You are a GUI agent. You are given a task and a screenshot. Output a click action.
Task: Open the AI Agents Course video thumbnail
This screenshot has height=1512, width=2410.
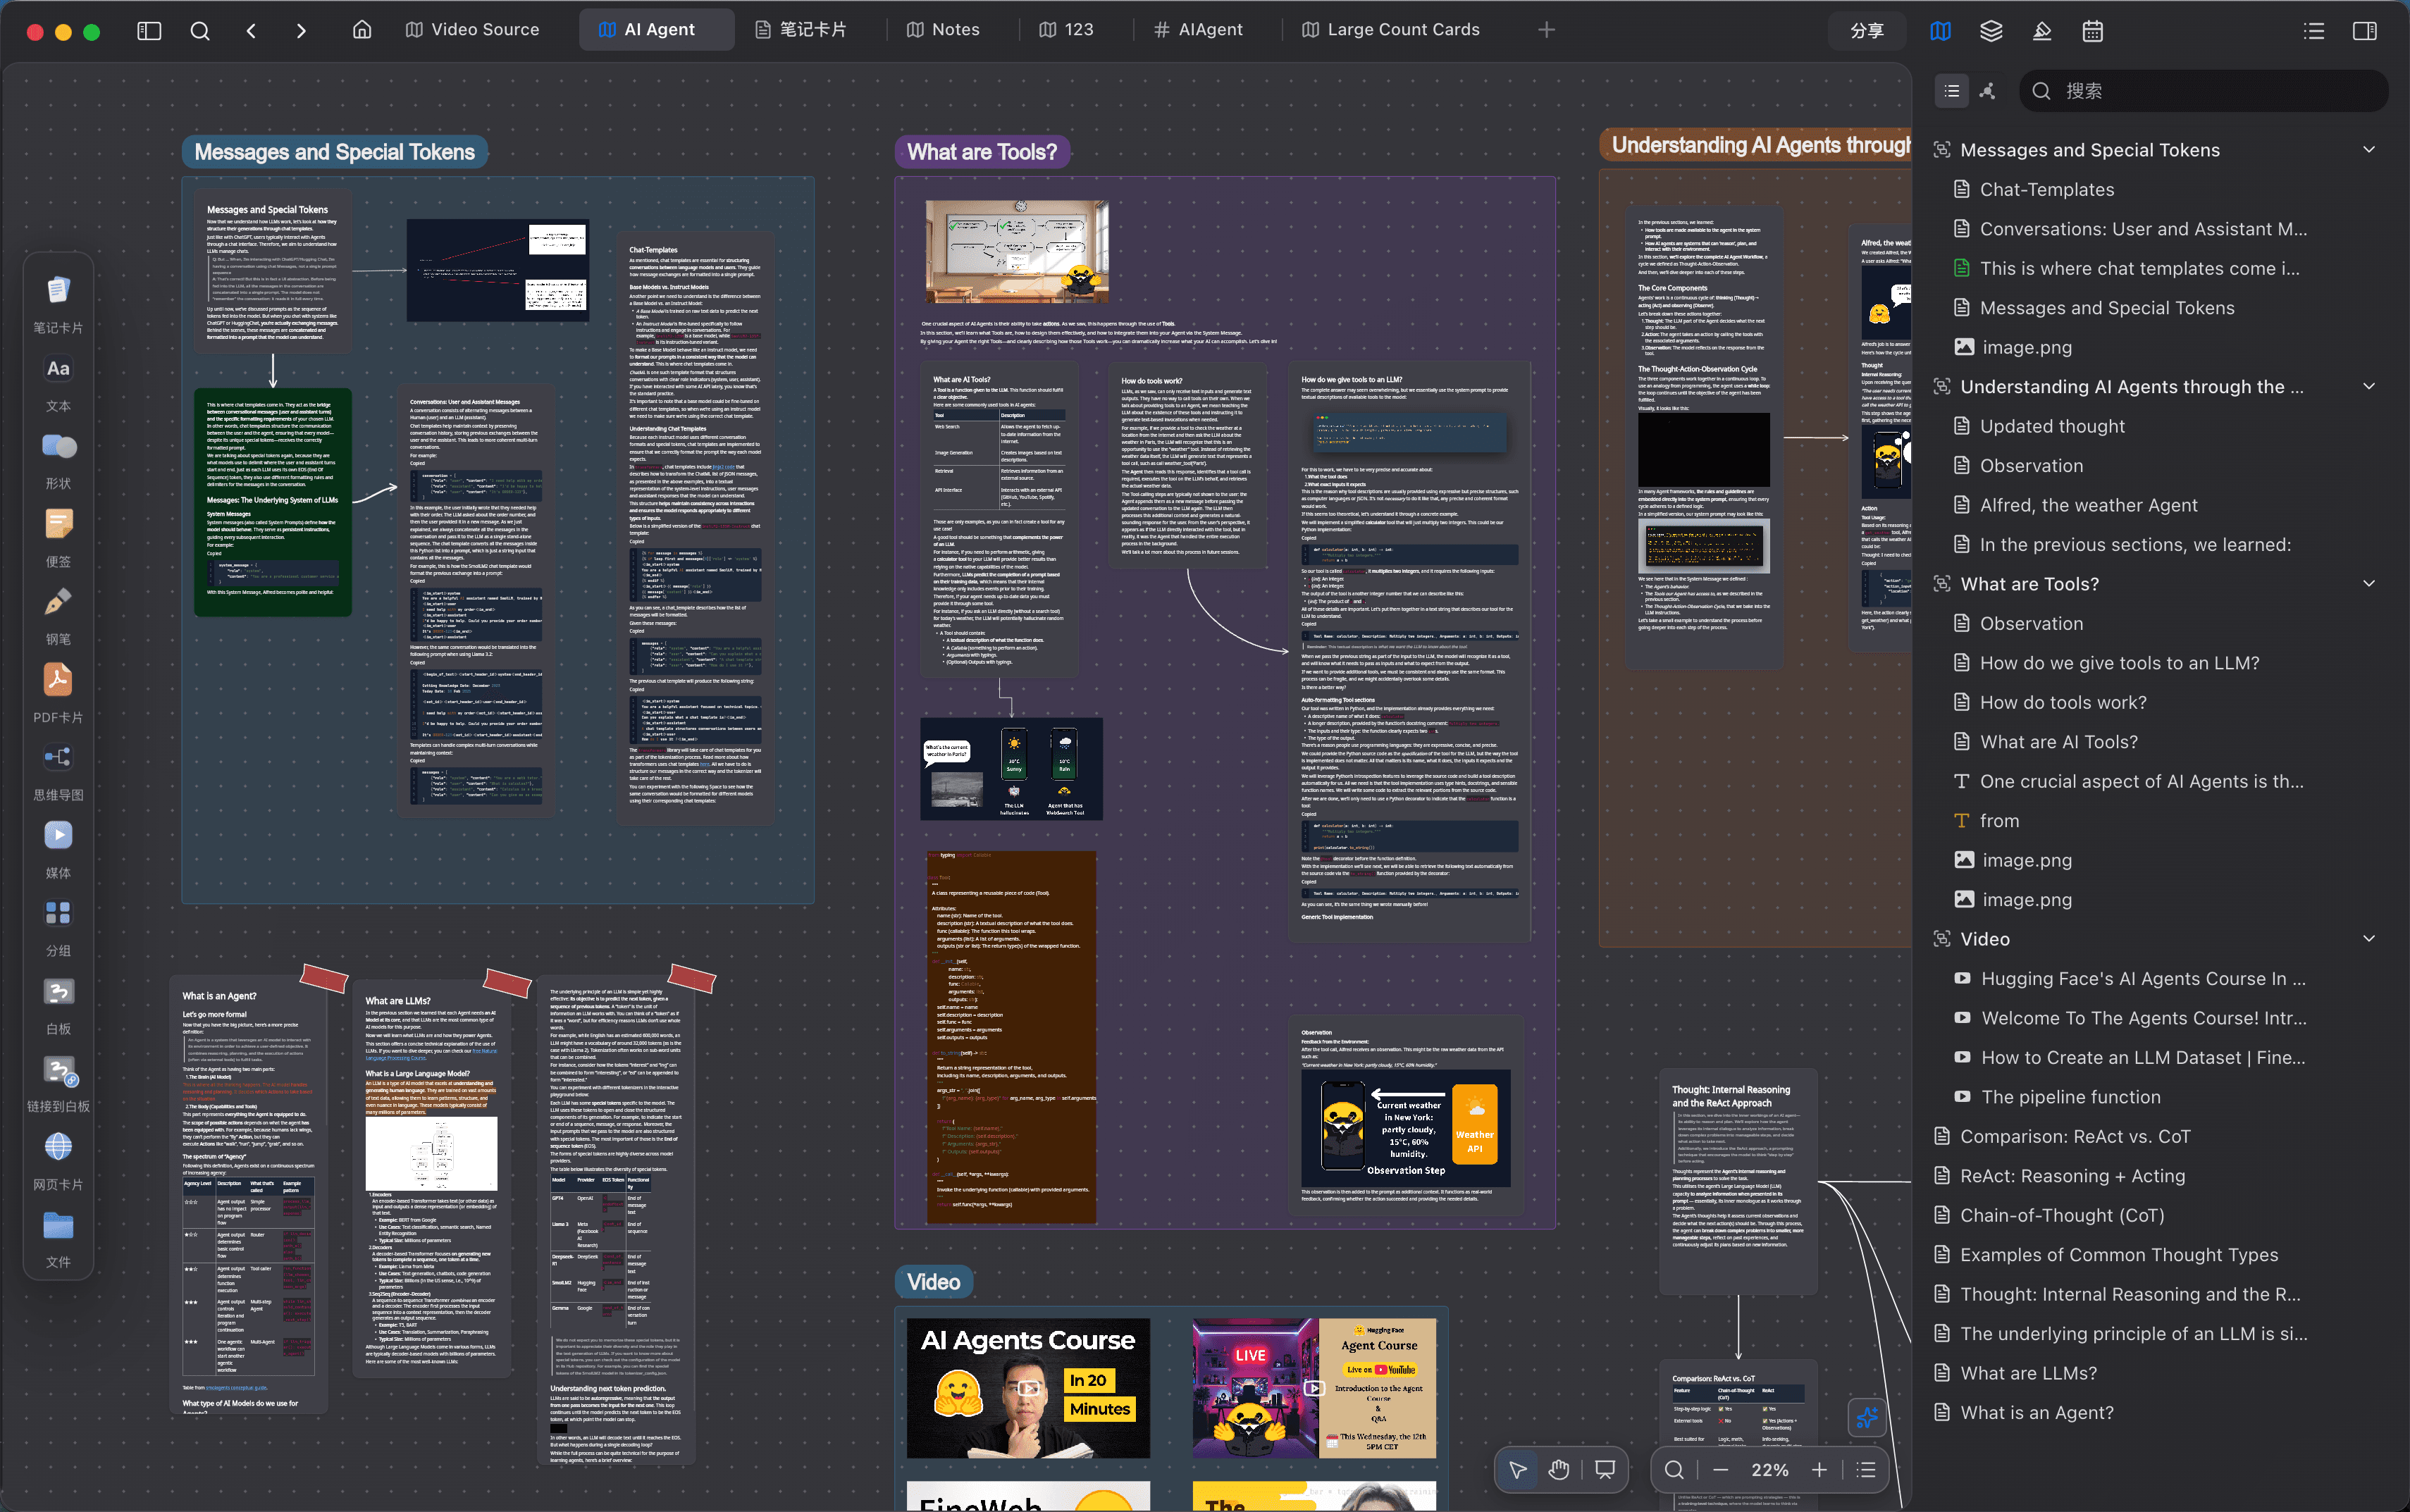click(1028, 1388)
